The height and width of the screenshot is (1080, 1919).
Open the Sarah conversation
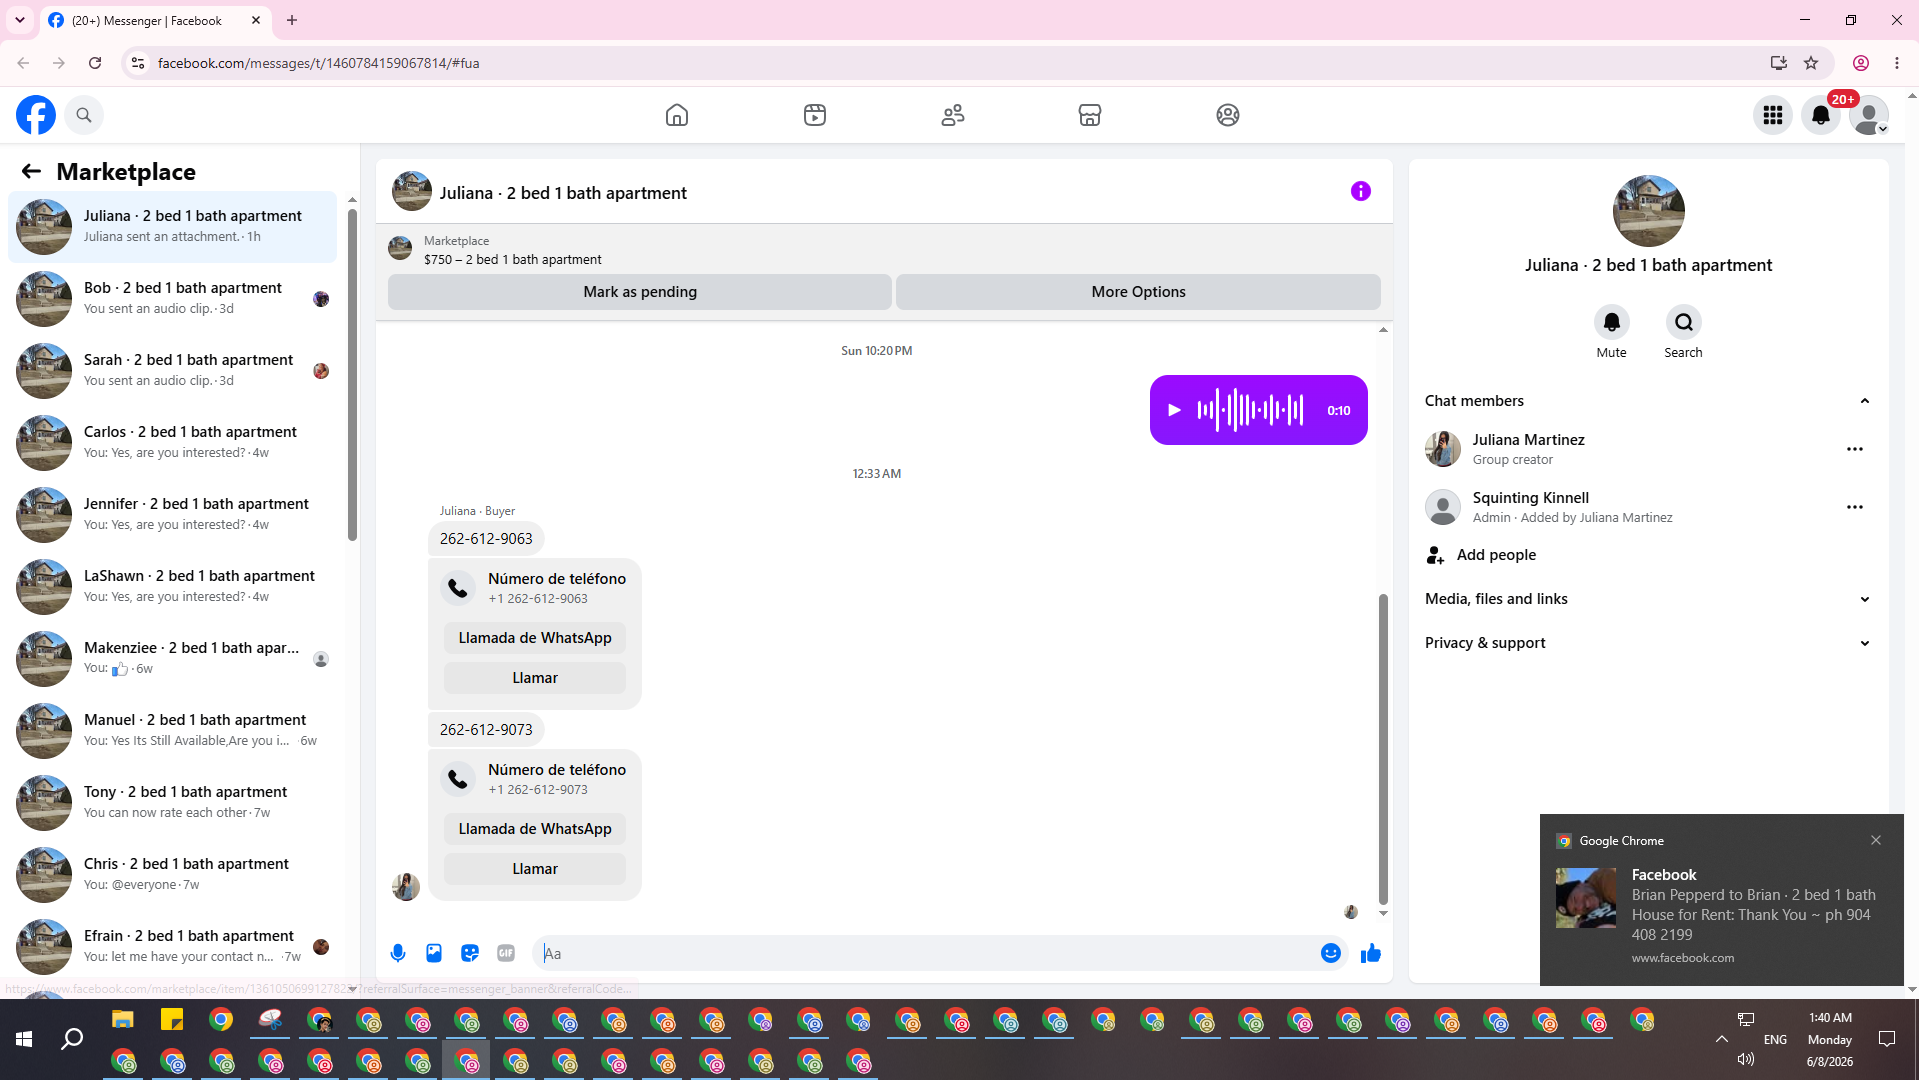[x=172, y=371]
